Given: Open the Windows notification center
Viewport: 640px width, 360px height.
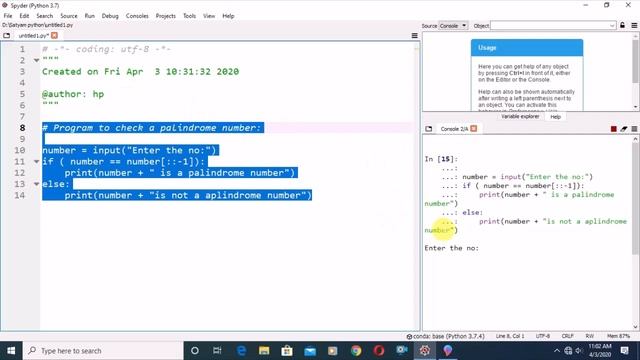Looking at the screenshot, I should 624,351.
